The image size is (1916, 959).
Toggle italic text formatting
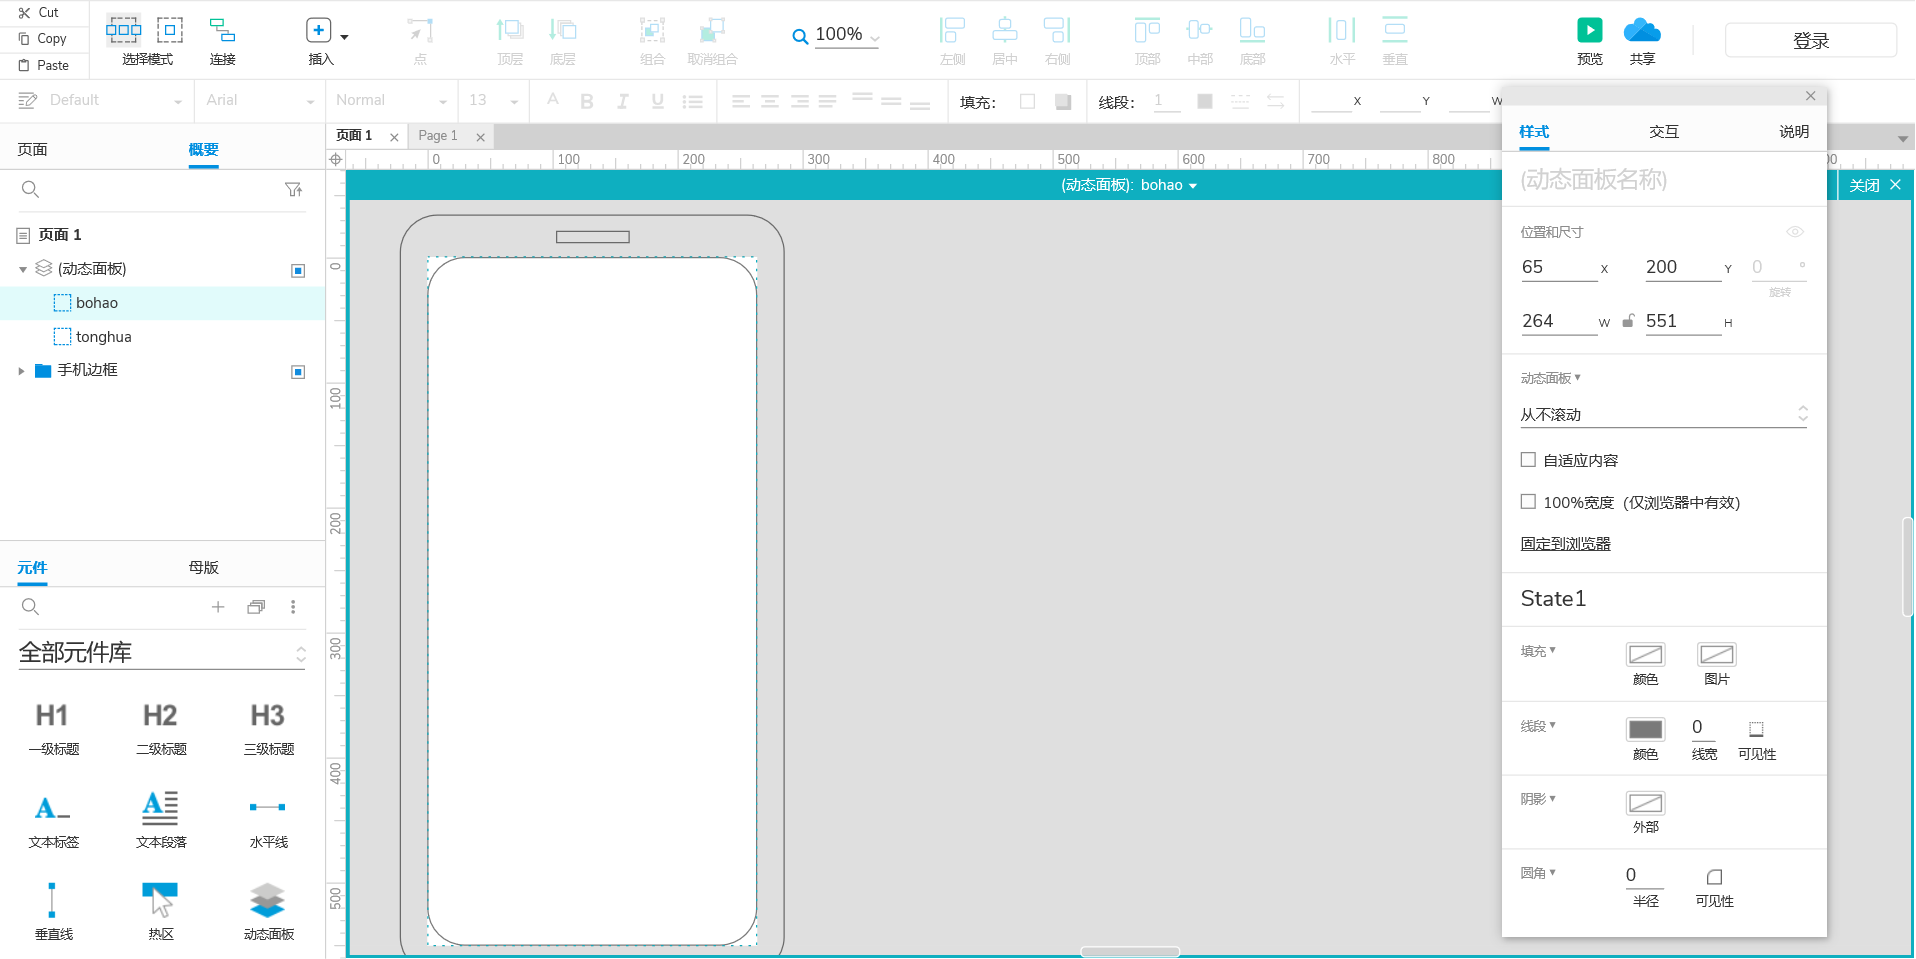(622, 101)
